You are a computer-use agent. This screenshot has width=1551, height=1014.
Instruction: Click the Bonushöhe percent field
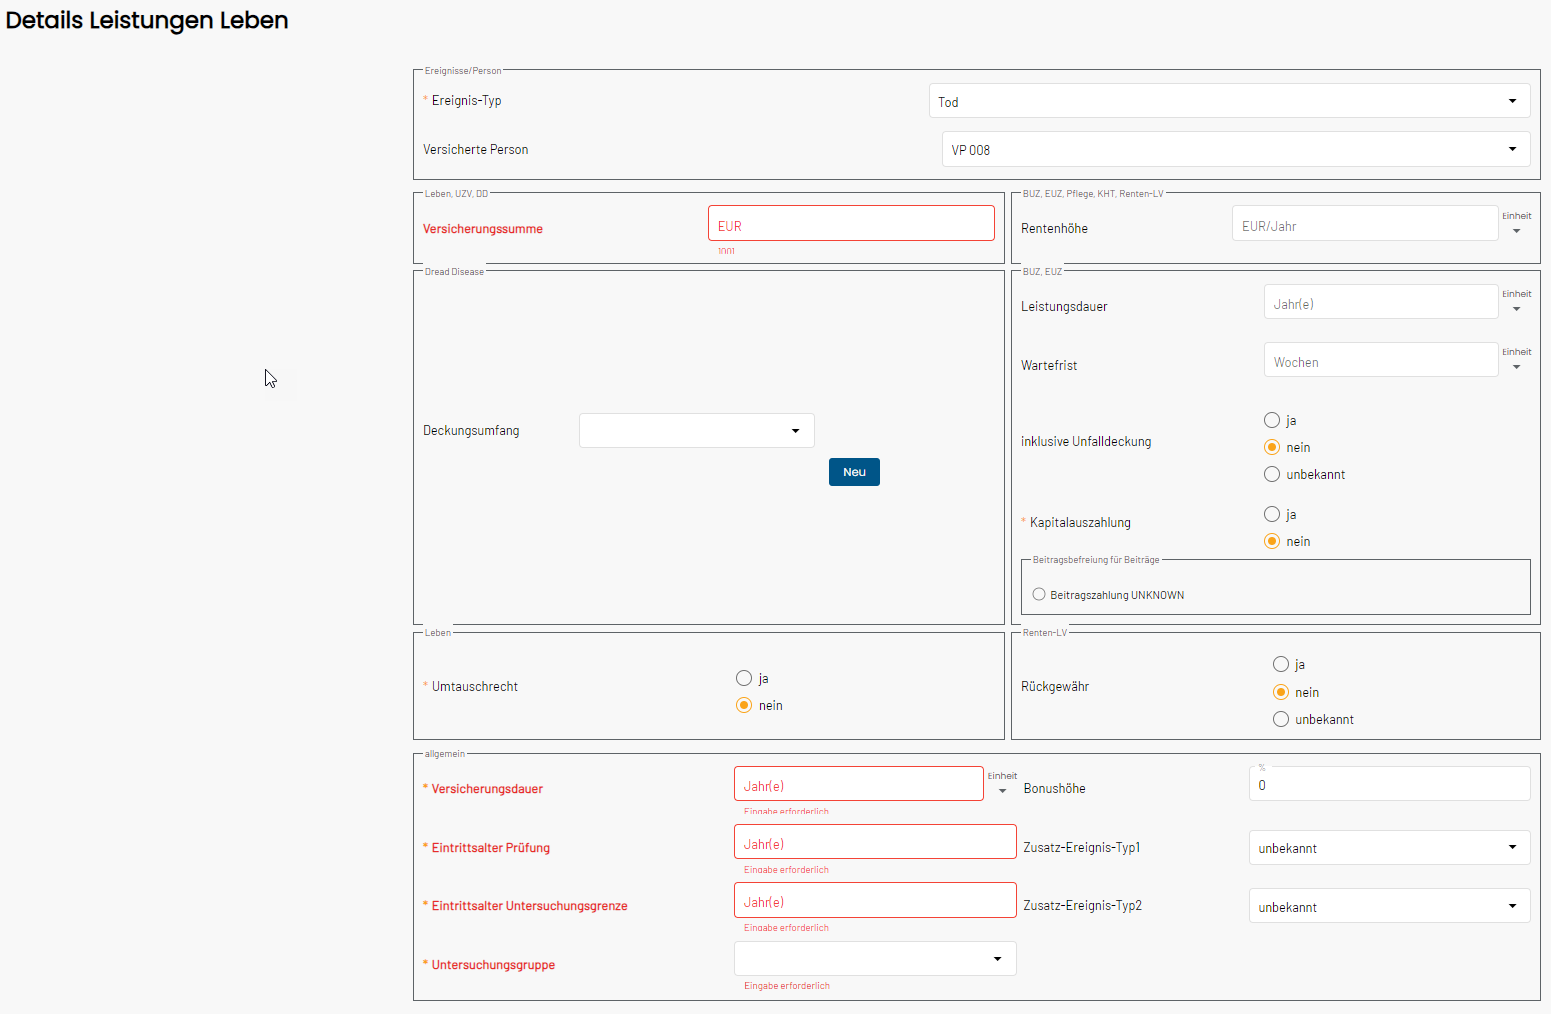[1389, 784]
